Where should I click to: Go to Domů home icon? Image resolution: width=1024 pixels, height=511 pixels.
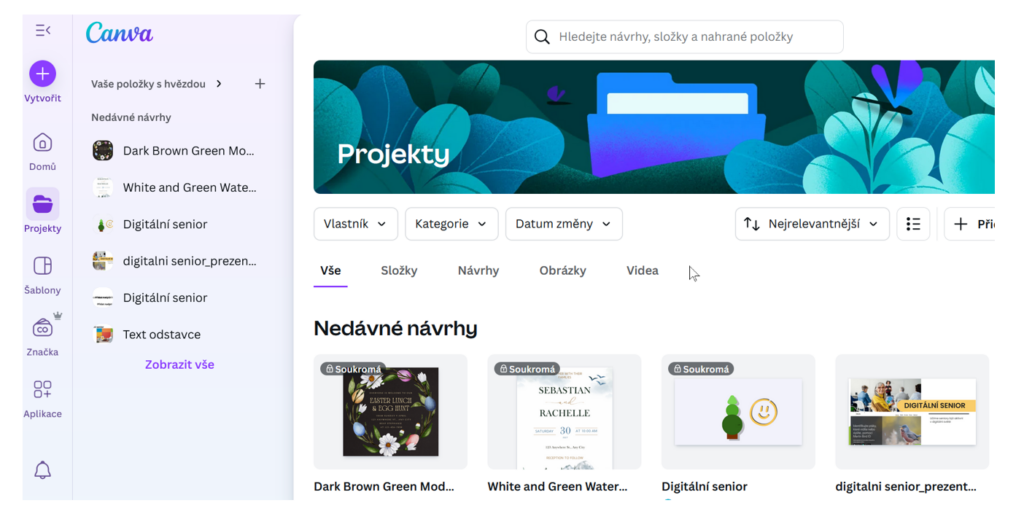pos(42,142)
